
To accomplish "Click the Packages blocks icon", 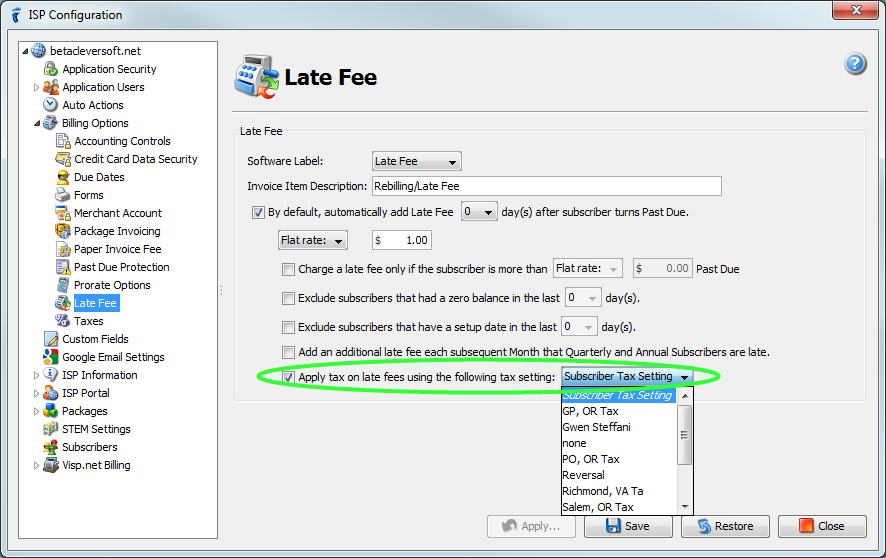I will click(51, 411).
